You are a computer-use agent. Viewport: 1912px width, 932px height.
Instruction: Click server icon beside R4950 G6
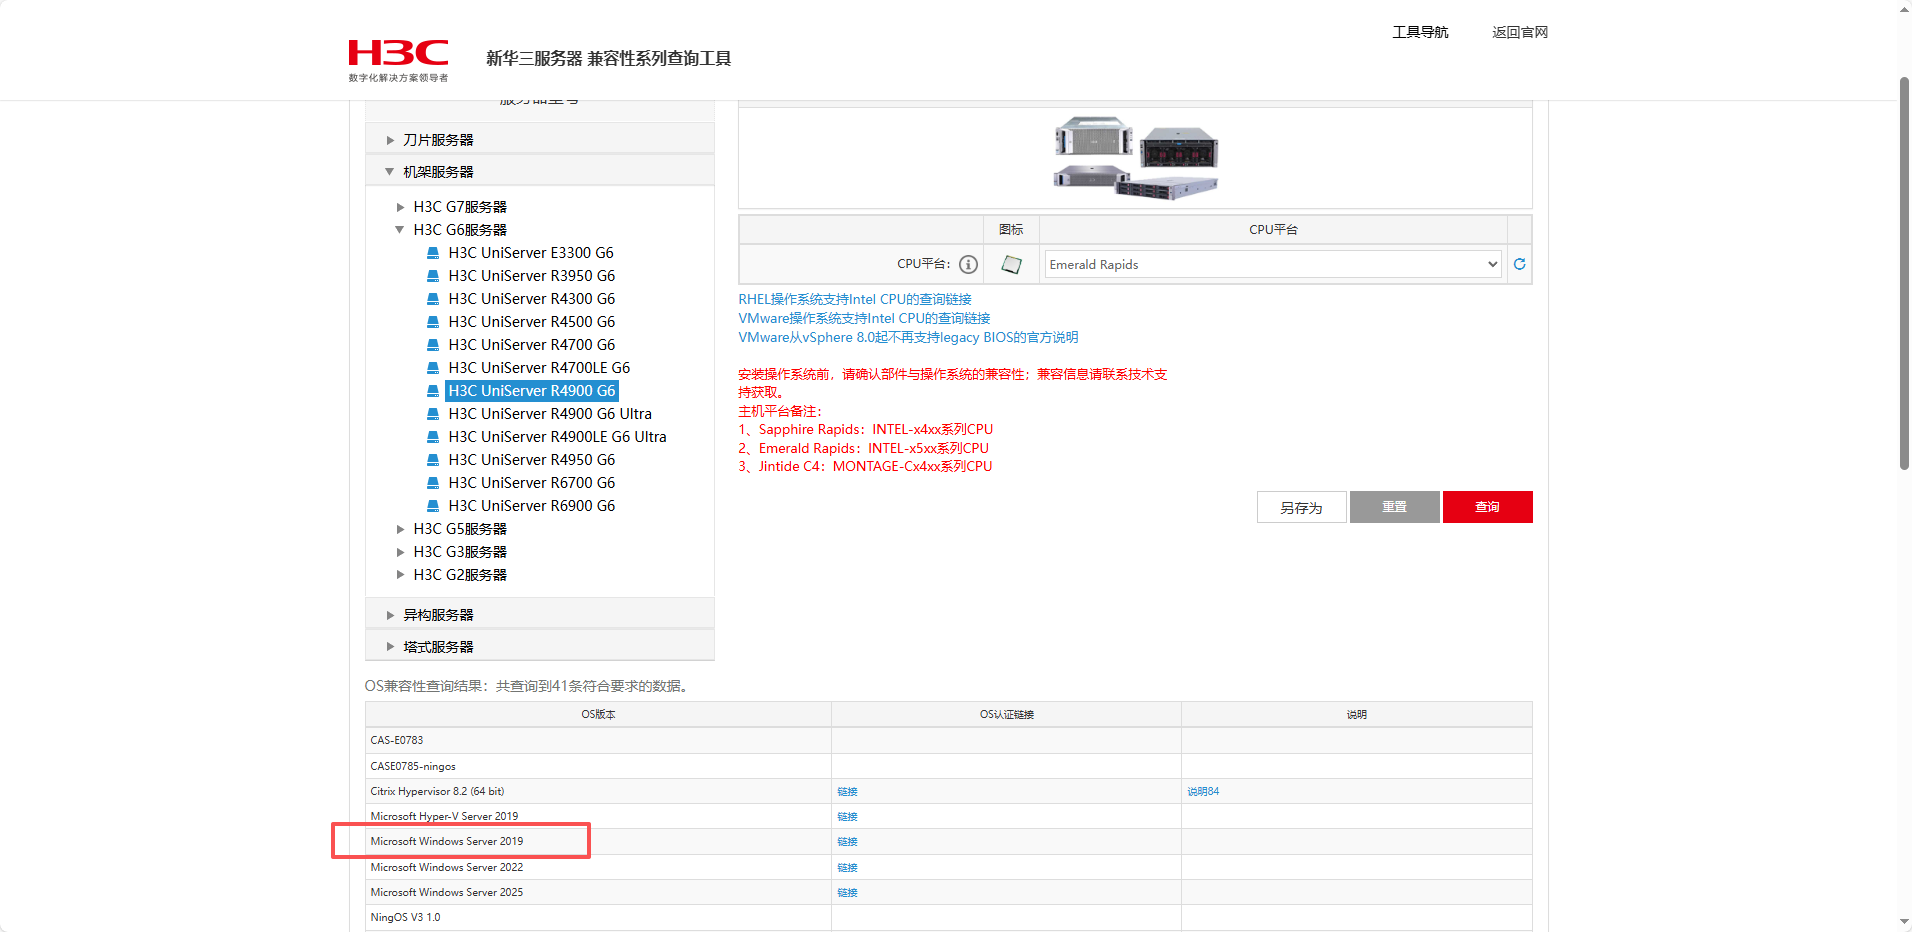click(433, 460)
